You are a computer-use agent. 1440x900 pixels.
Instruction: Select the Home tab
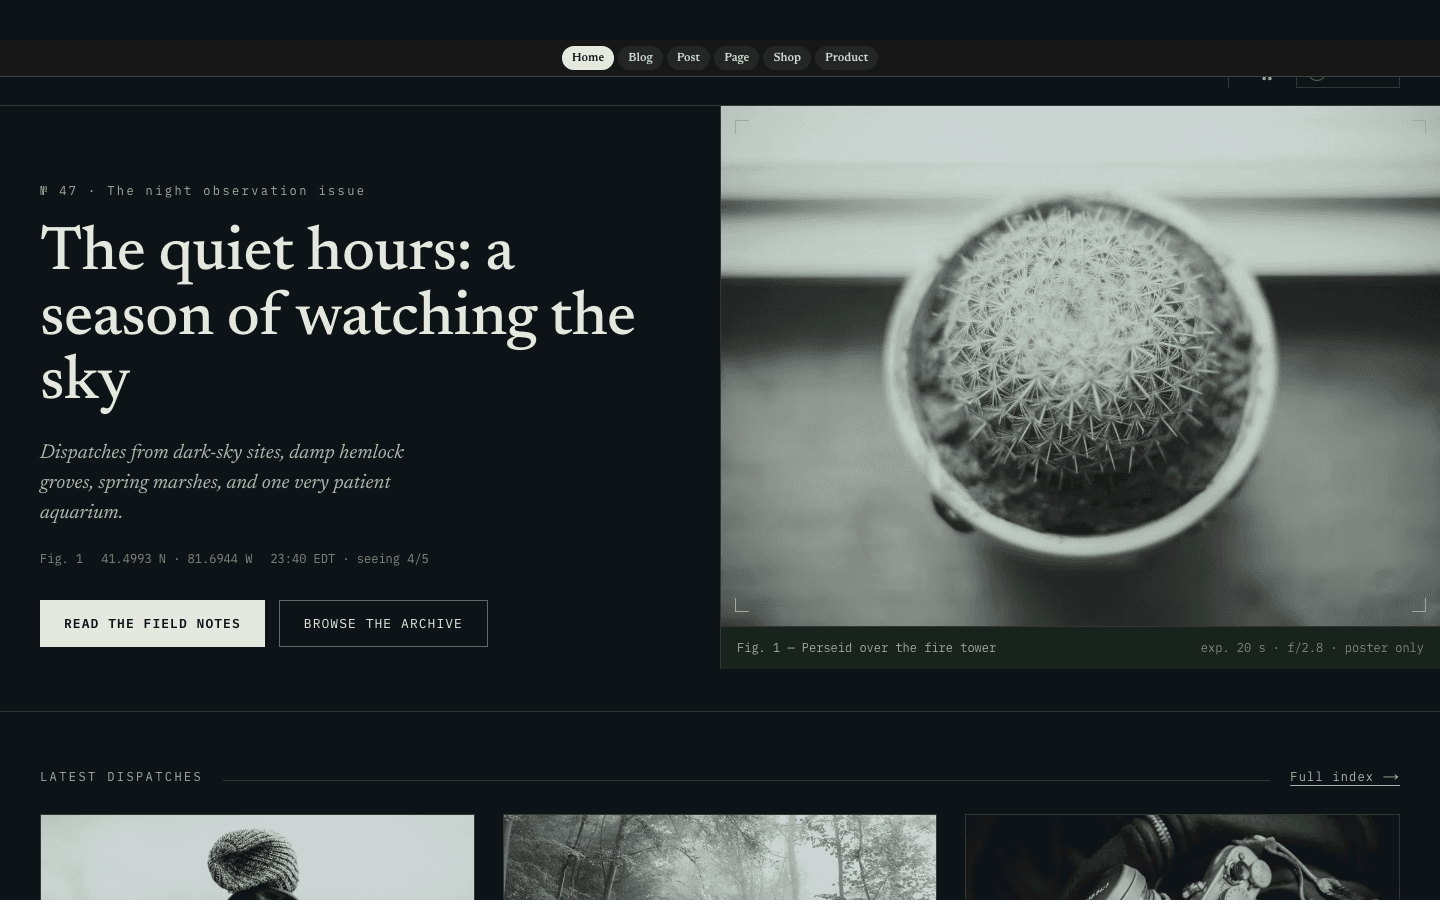[587, 58]
